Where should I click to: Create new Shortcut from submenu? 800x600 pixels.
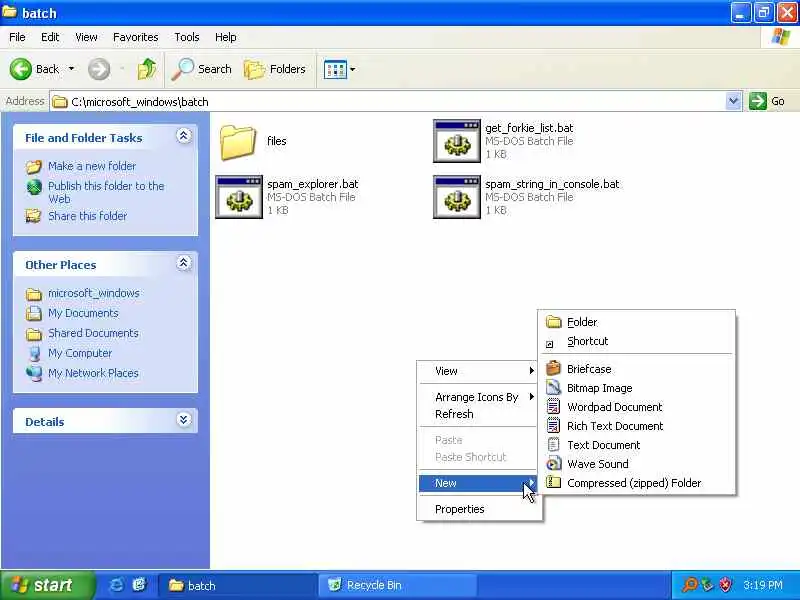pos(637,341)
